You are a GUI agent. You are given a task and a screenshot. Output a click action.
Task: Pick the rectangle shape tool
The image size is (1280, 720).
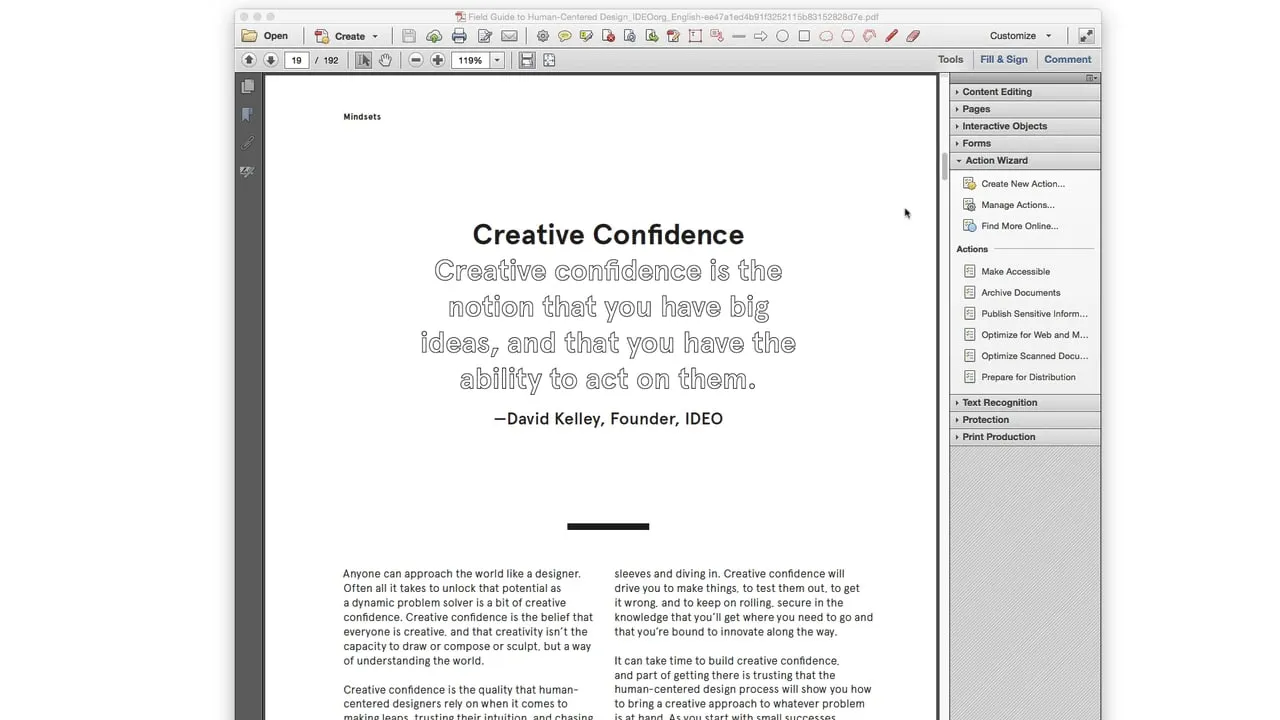coord(804,36)
